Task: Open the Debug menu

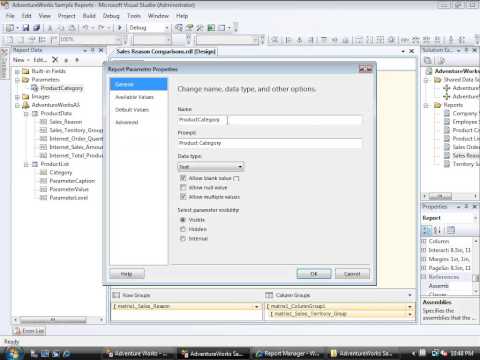Action: click(111, 16)
